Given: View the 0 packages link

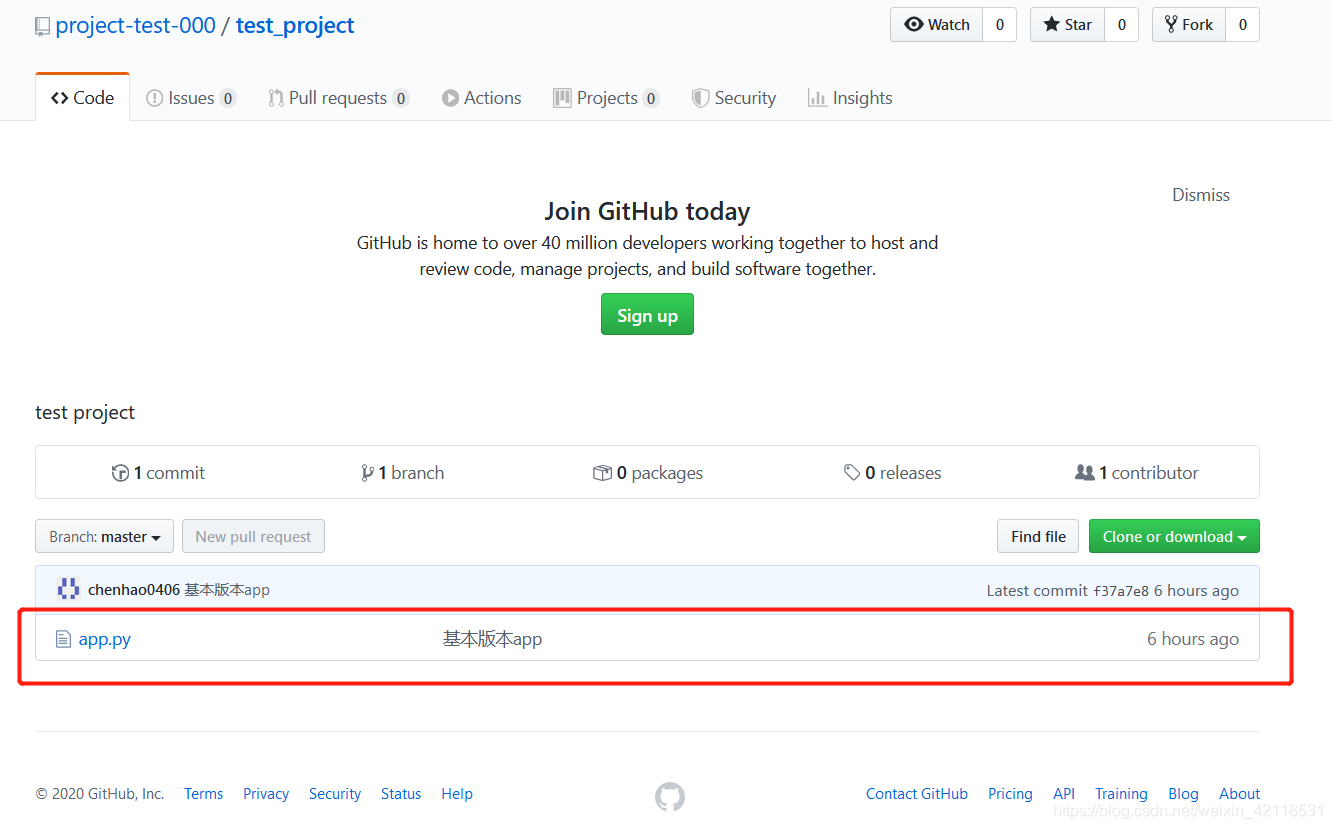Looking at the screenshot, I should point(648,473).
